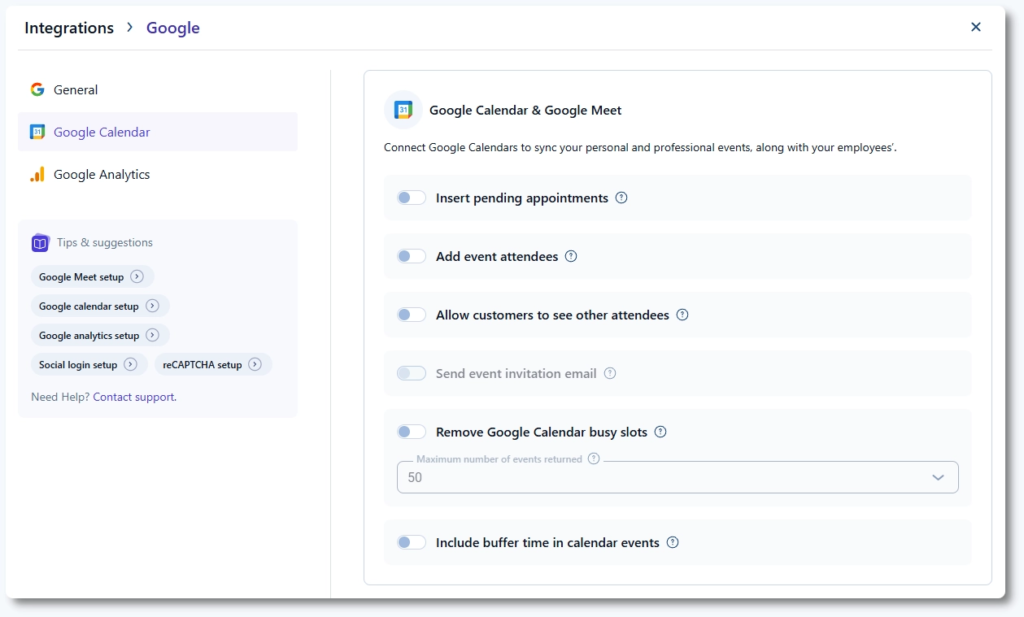Enable Insert pending appointments toggle
The width and height of the screenshot is (1024, 617).
tap(411, 198)
